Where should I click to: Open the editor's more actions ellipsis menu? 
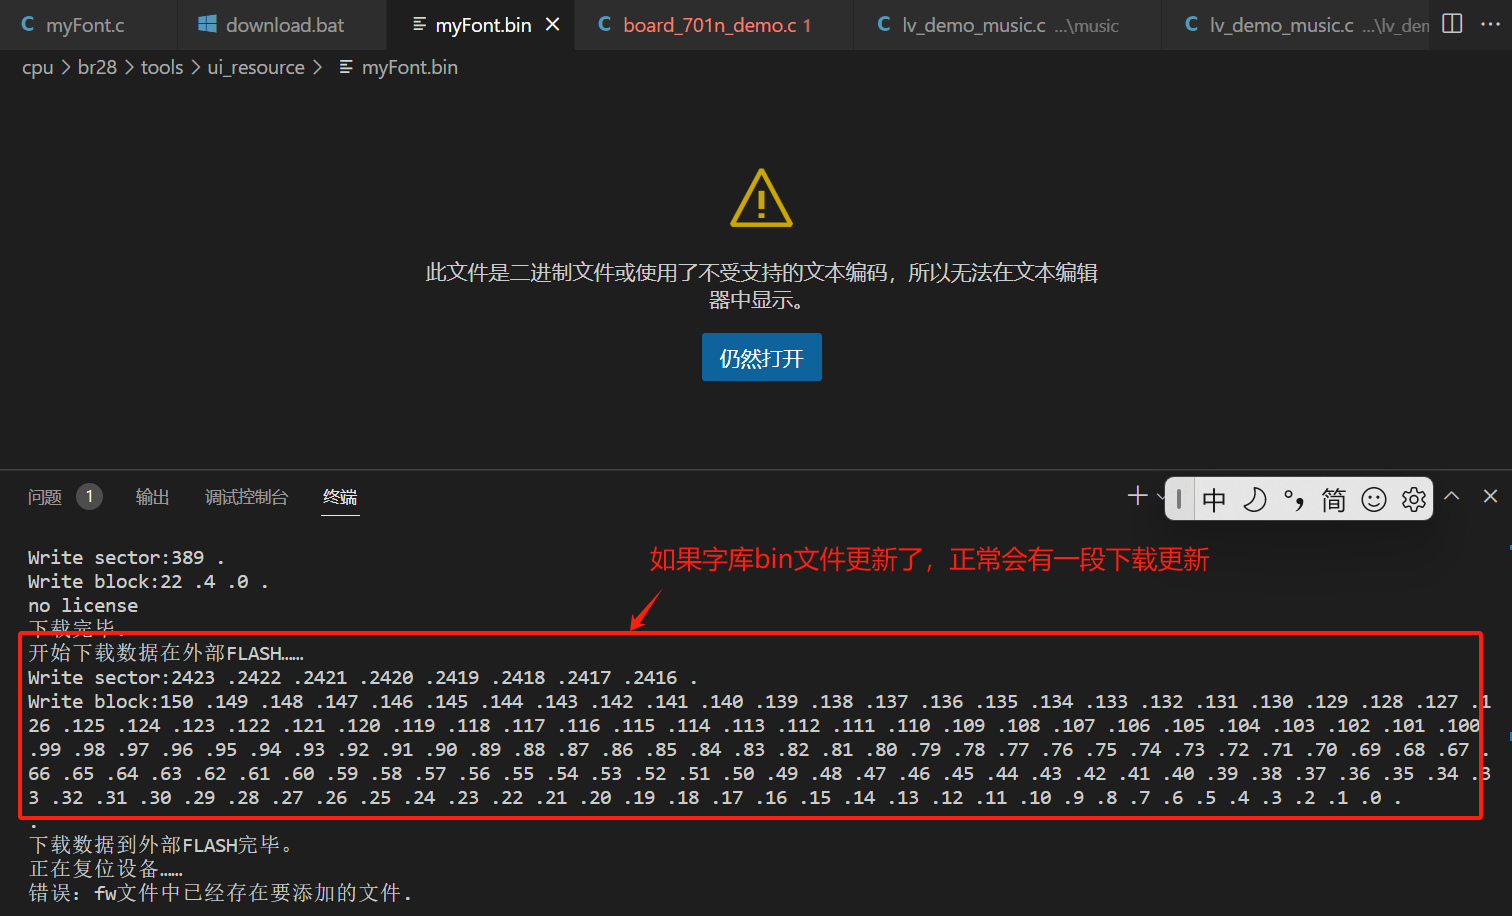pyautogui.click(x=1490, y=24)
